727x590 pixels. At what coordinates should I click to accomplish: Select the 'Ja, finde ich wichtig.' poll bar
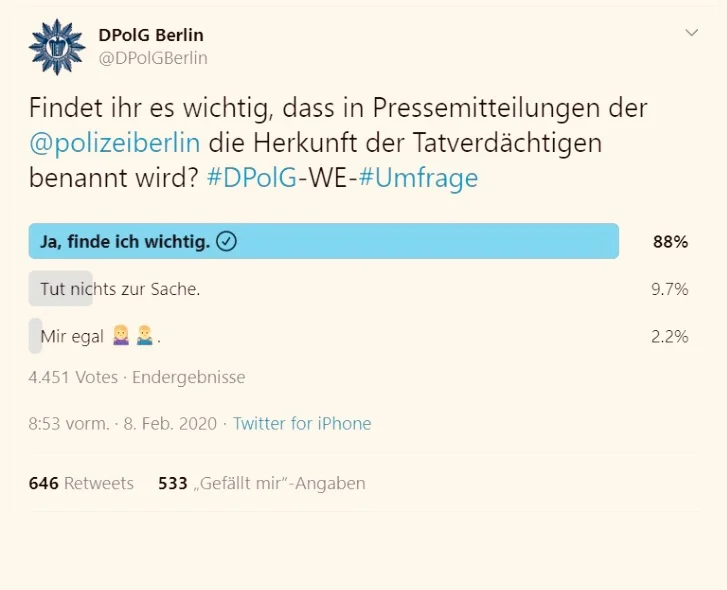(324, 241)
